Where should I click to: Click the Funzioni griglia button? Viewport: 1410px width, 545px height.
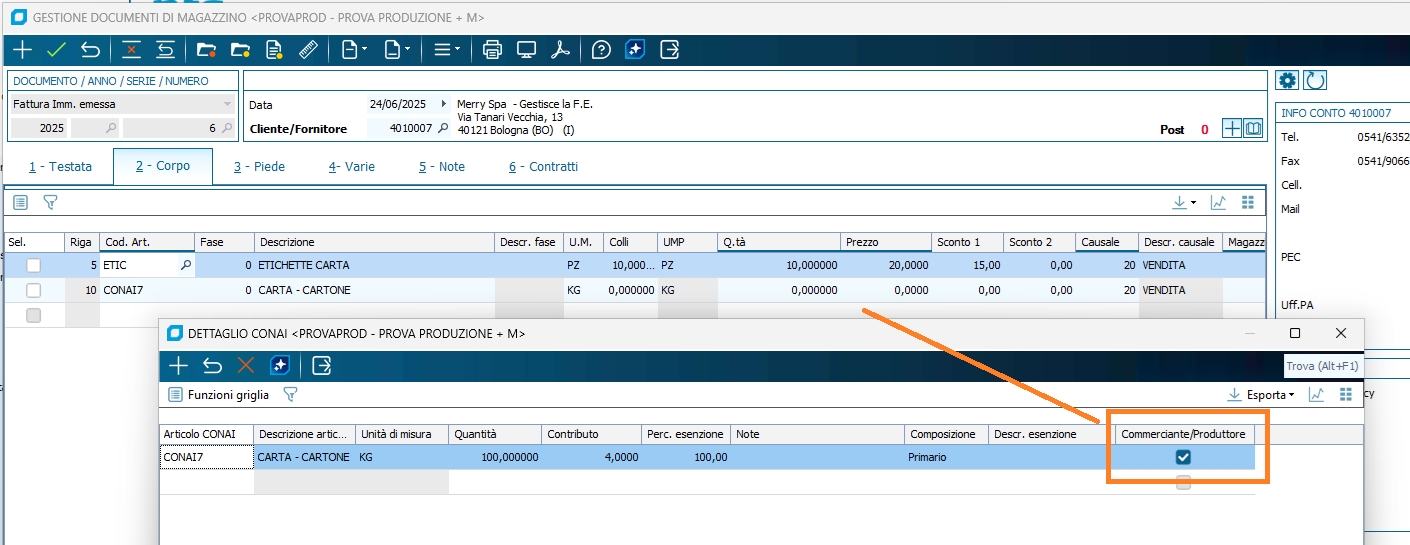pos(219,395)
